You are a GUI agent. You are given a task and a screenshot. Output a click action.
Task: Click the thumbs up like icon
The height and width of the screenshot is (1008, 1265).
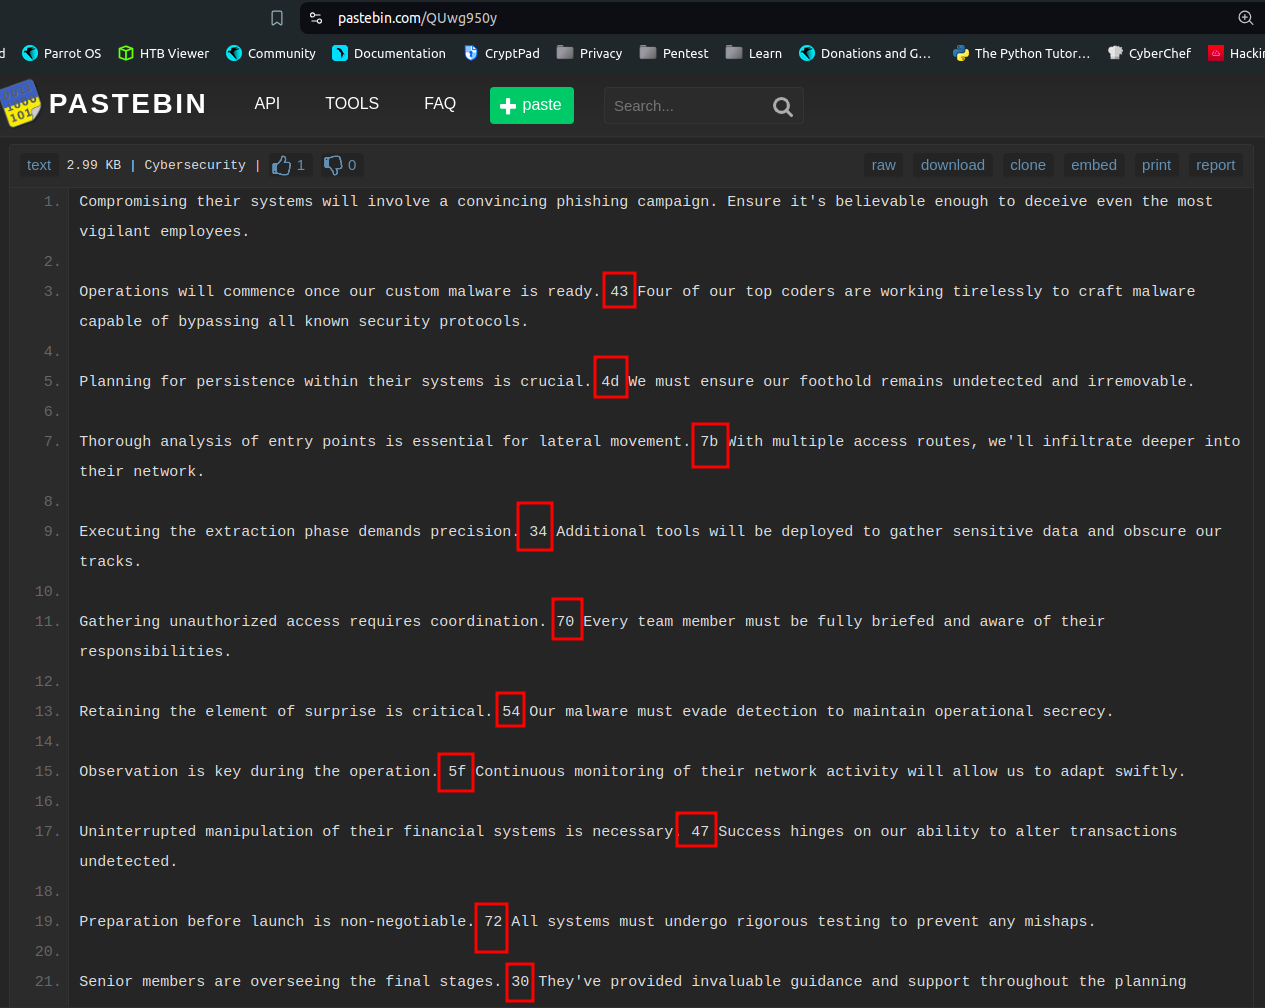282,165
